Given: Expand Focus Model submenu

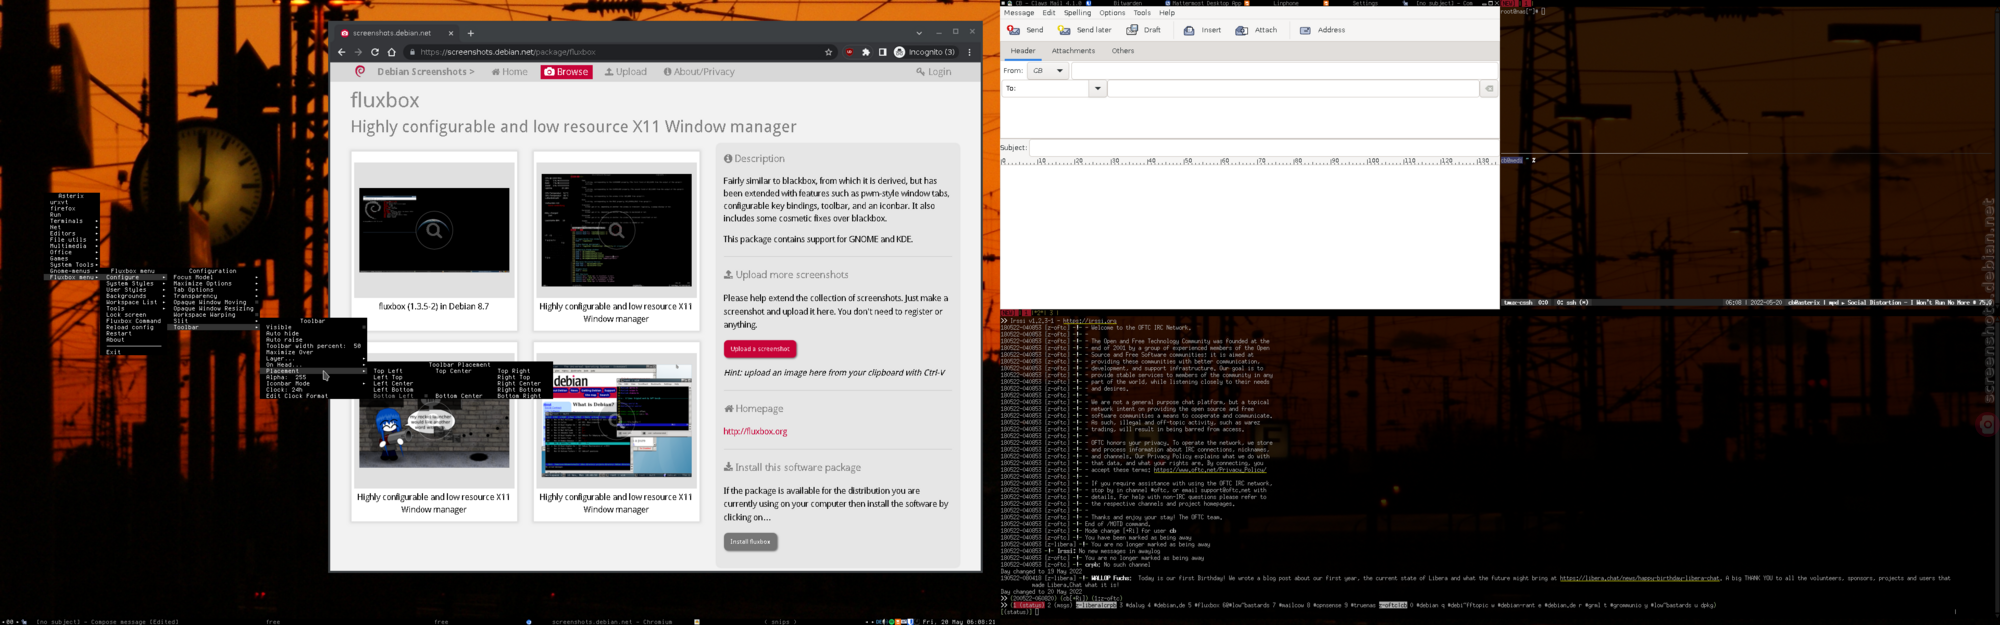Looking at the screenshot, I should pyautogui.click(x=214, y=277).
